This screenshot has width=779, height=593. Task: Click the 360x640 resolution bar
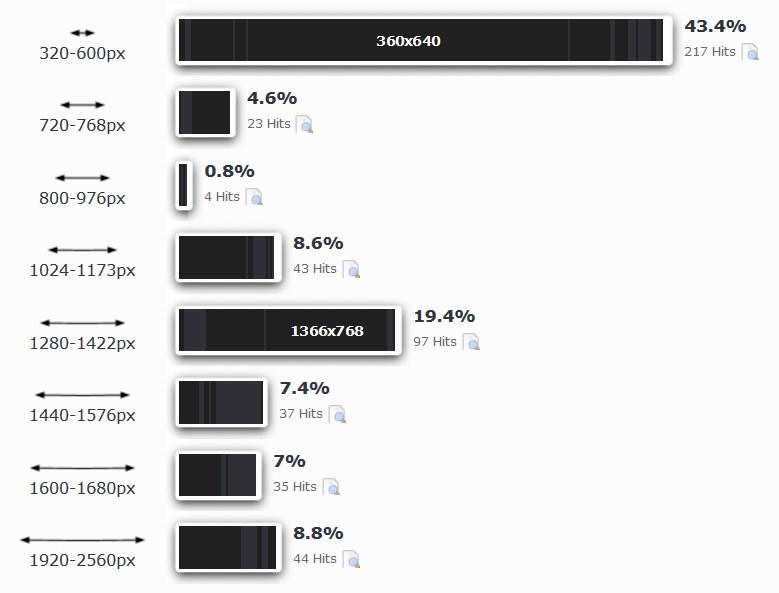pyautogui.click(x=420, y=41)
